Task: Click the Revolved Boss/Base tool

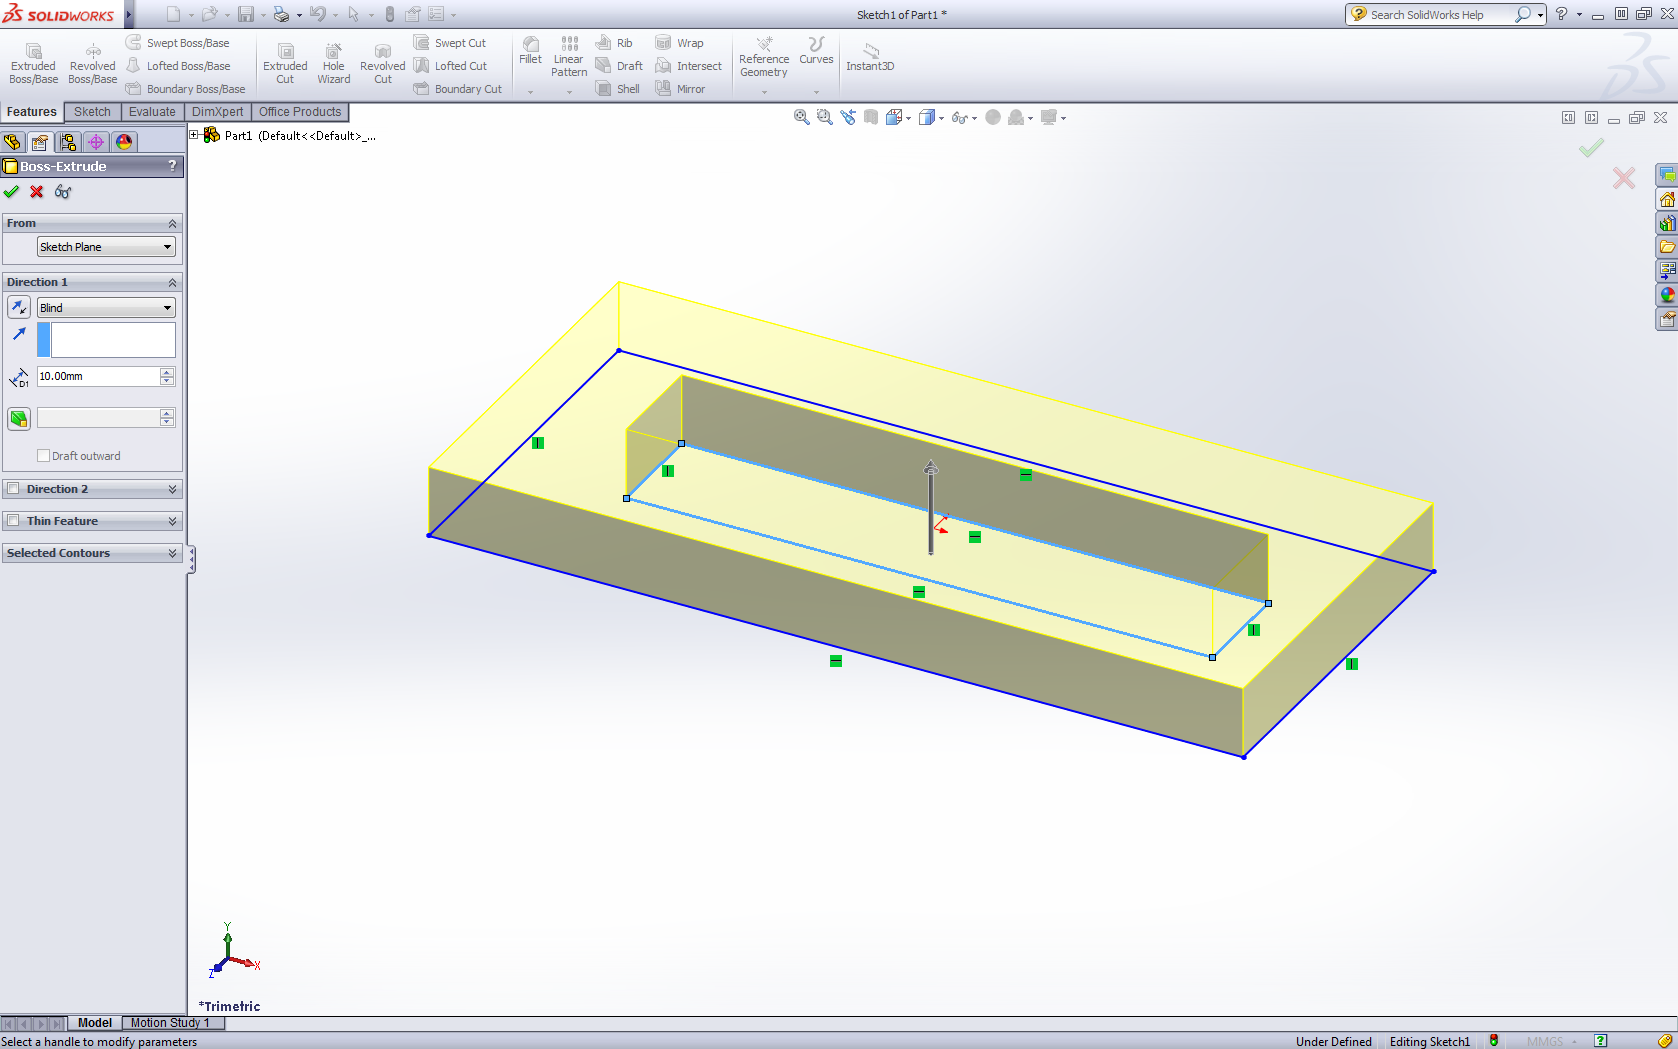Action: [93, 64]
